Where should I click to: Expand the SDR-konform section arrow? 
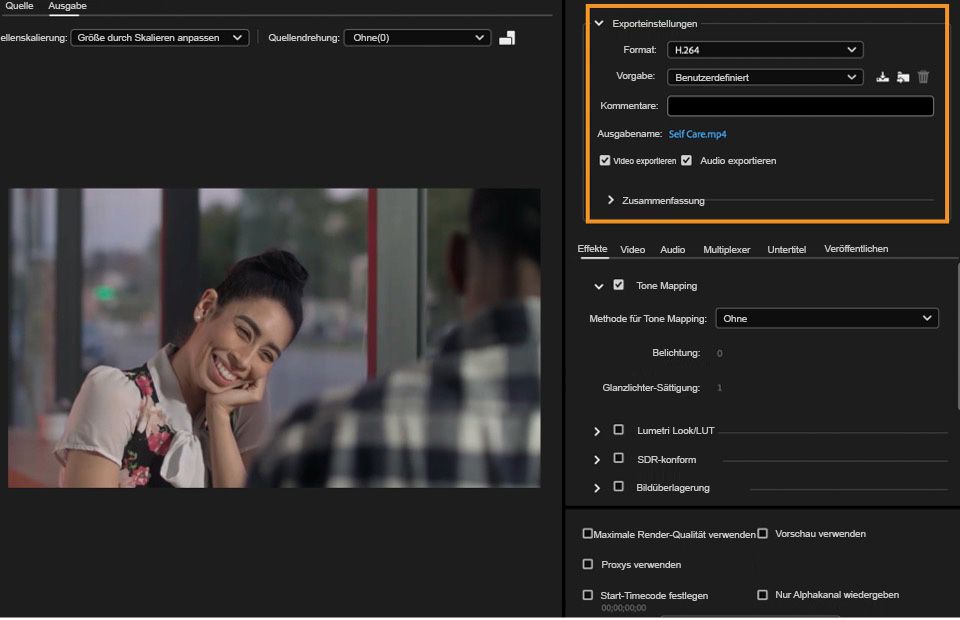(x=597, y=459)
